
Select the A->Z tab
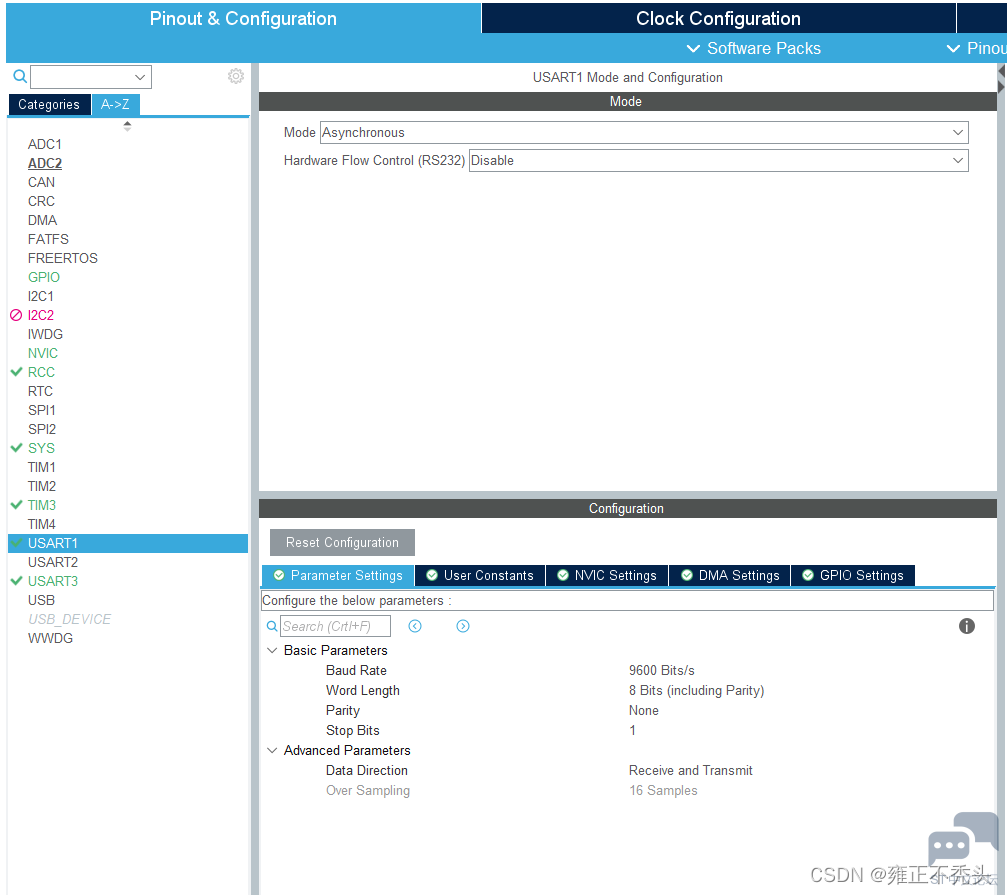pos(115,105)
